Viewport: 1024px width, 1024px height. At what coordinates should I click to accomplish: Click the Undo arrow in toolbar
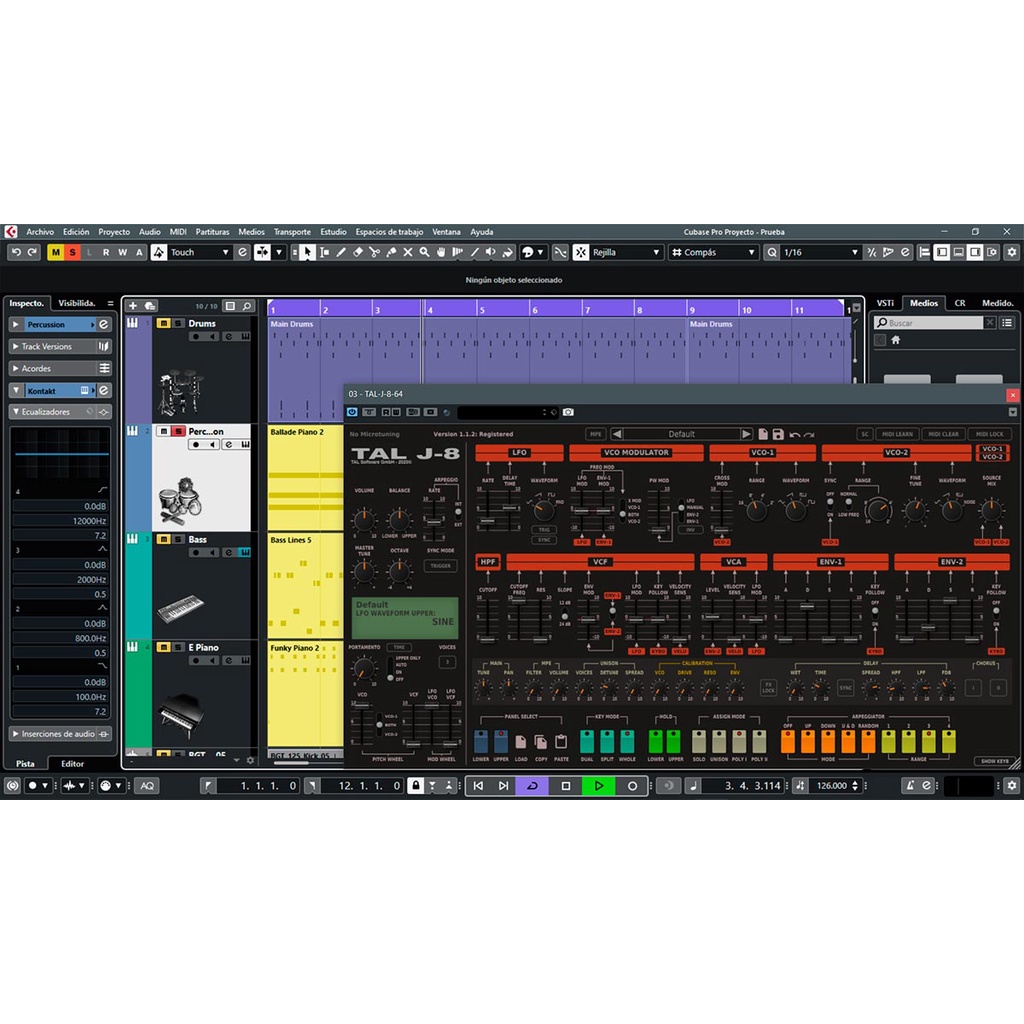(x=16, y=252)
